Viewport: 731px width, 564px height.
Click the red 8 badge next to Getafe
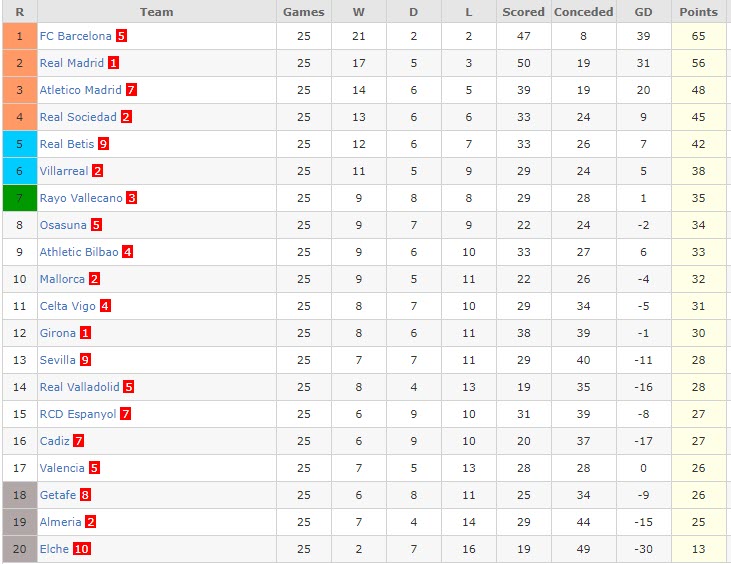tap(85, 495)
